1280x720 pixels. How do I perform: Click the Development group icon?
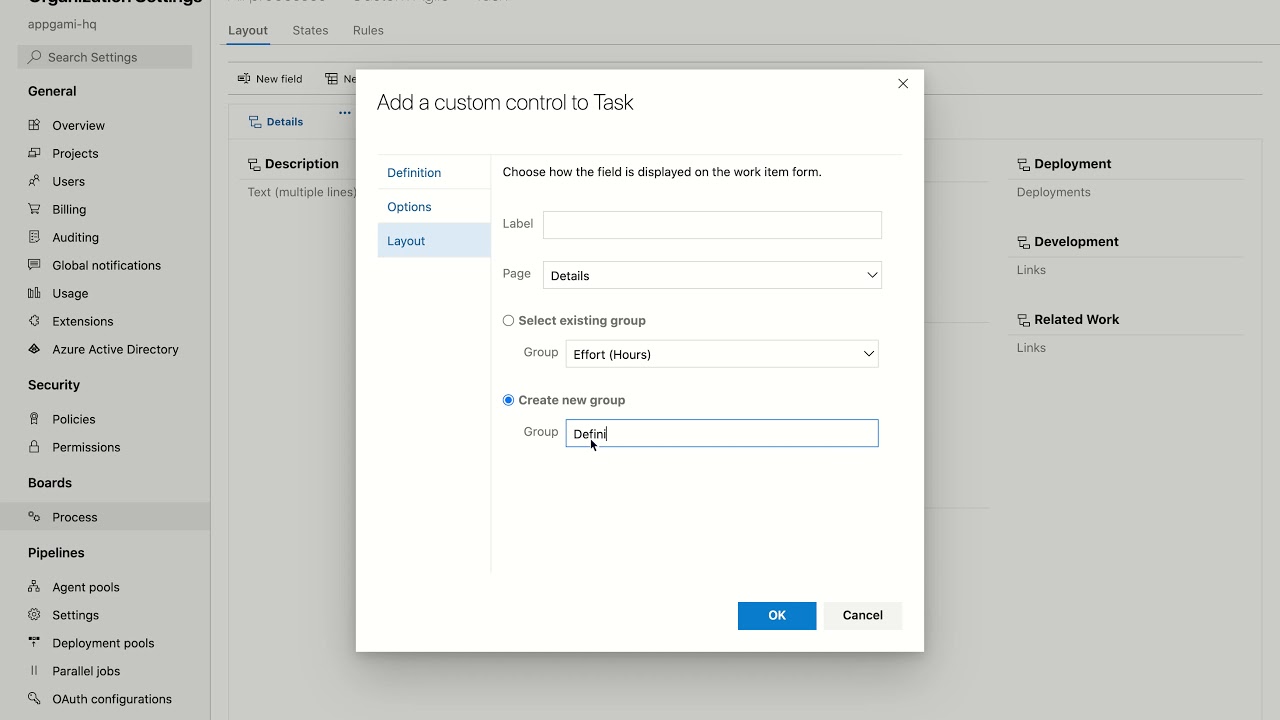1023,242
